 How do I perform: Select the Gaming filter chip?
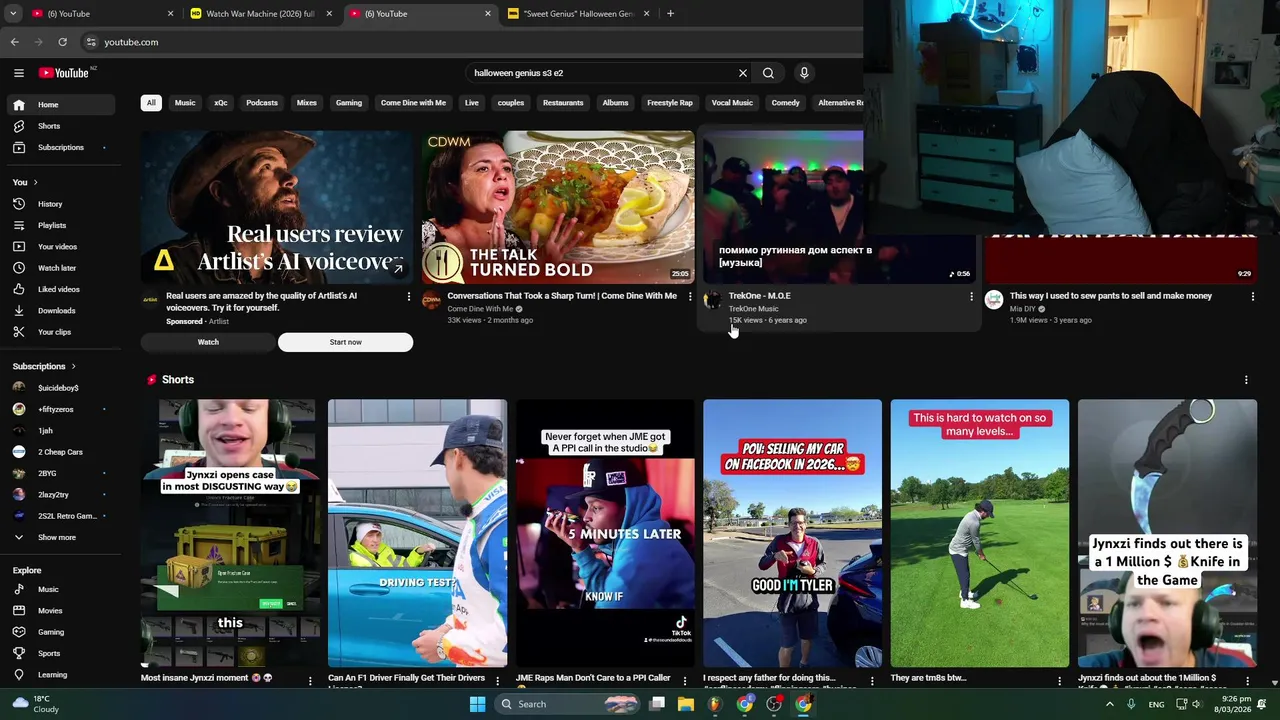(x=349, y=103)
